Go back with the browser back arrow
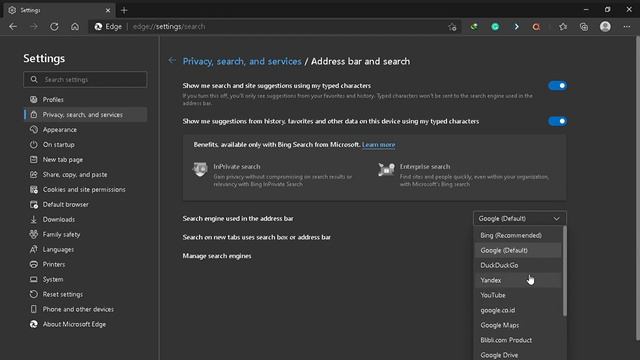The width and height of the screenshot is (640, 360). point(13,27)
